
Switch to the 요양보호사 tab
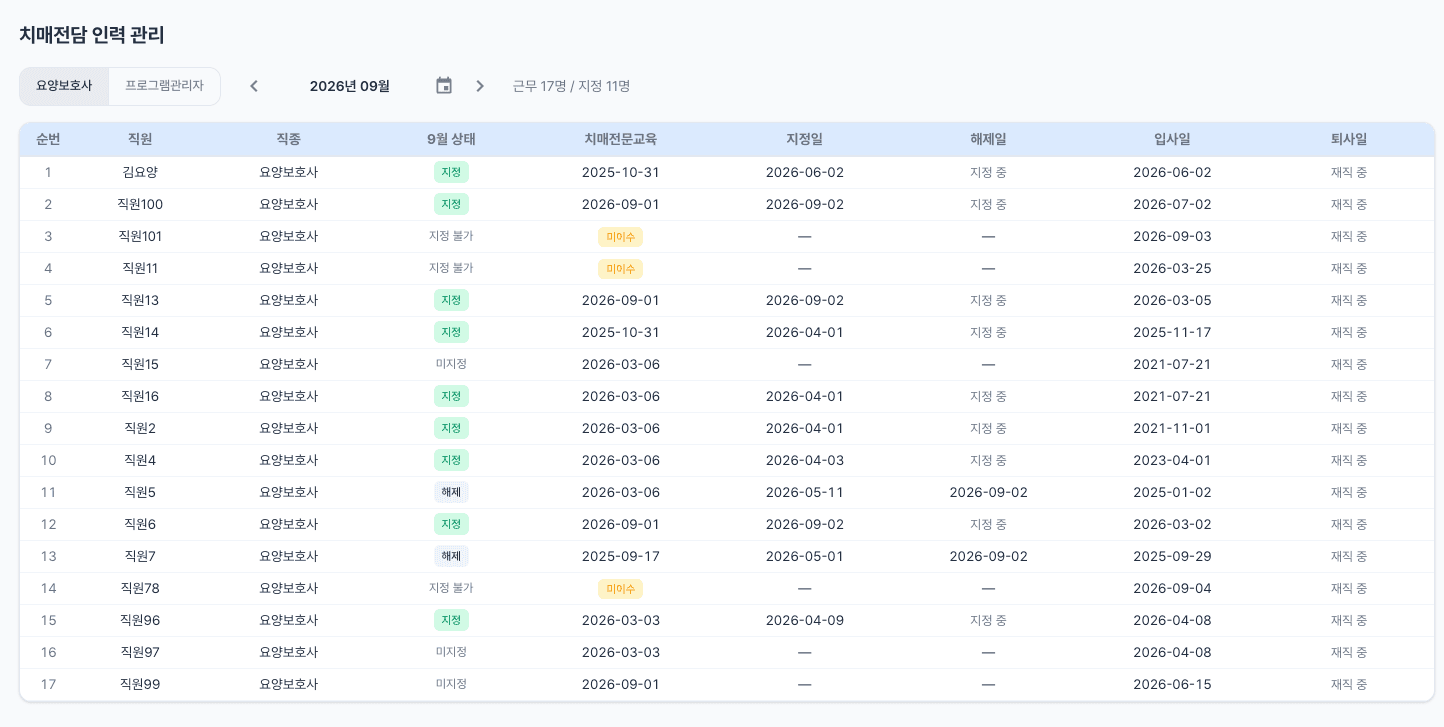[64, 86]
